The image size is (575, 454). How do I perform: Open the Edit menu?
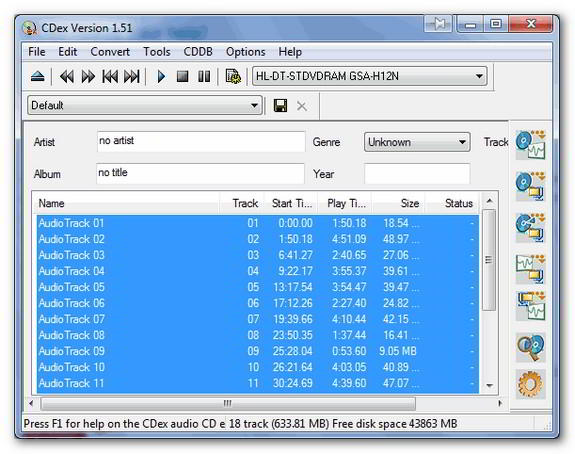[x=68, y=52]
